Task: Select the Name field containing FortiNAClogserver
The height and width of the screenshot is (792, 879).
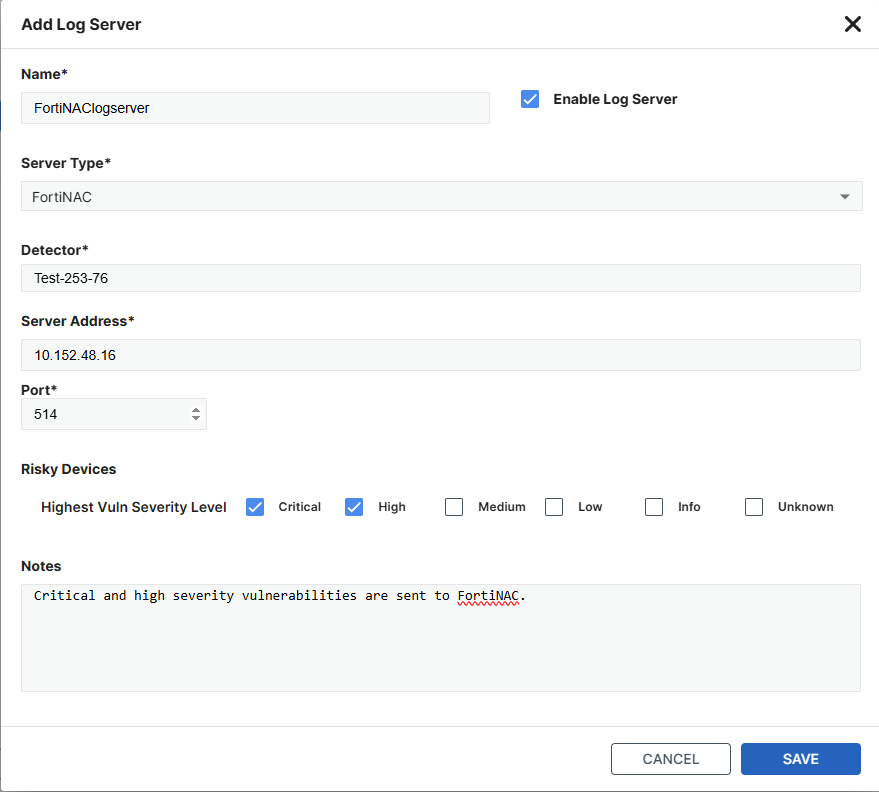Action: pos(255,108)
